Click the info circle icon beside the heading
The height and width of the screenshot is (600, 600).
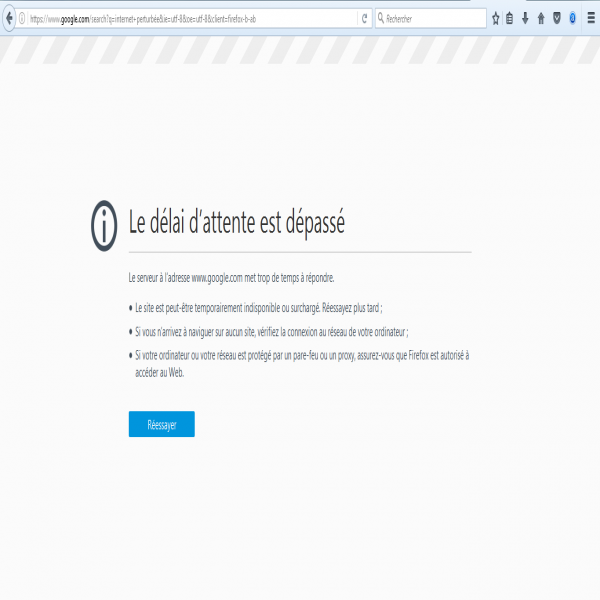tap(104, 226)
